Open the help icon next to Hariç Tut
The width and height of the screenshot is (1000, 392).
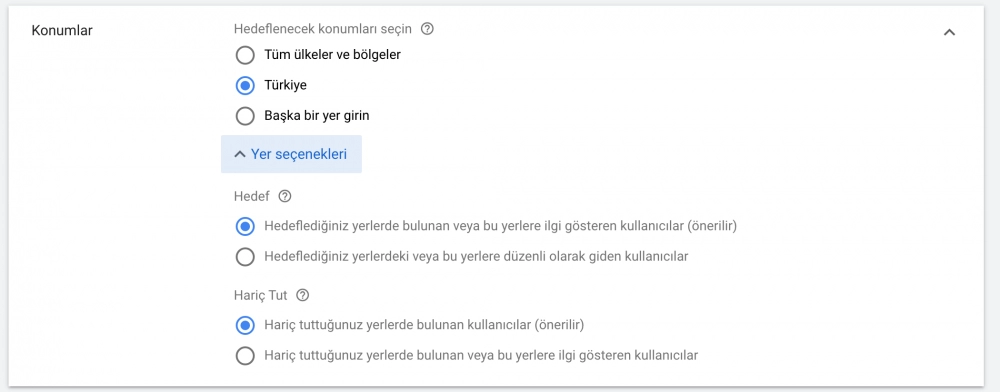[x=303, y=296]
